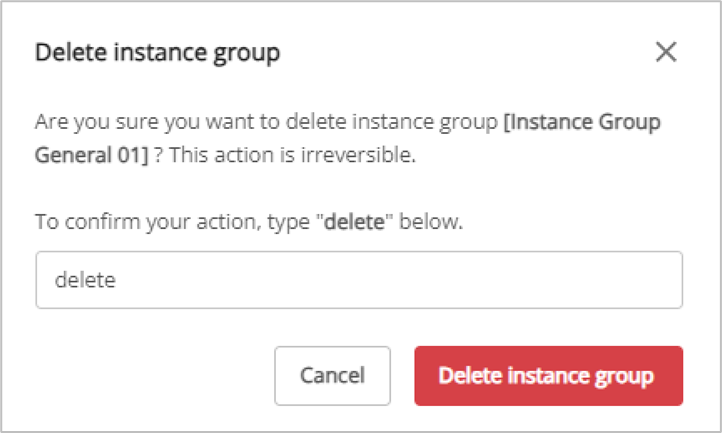Screen dimensions: 722x433
Task: Click empty right area of the input box
Action: pos(560,280)
